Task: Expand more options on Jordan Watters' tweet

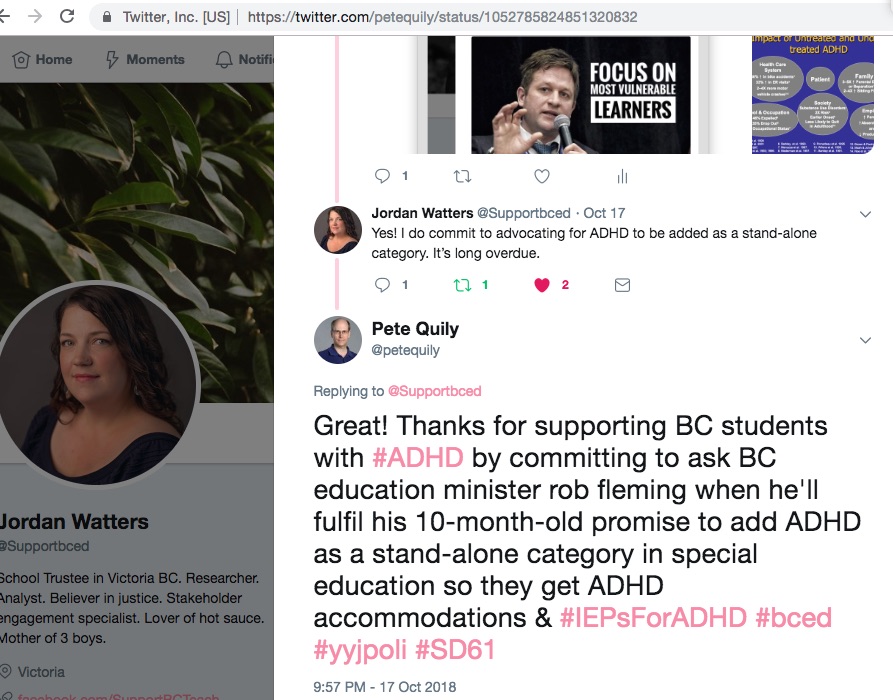Action: (866, 214)
